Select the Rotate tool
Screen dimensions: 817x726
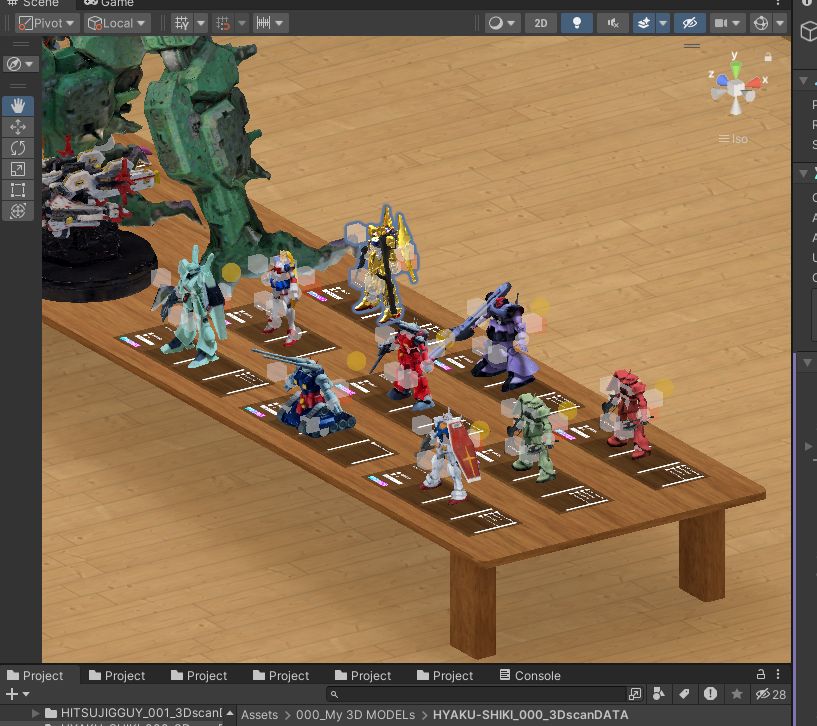[x=18, y=148]
